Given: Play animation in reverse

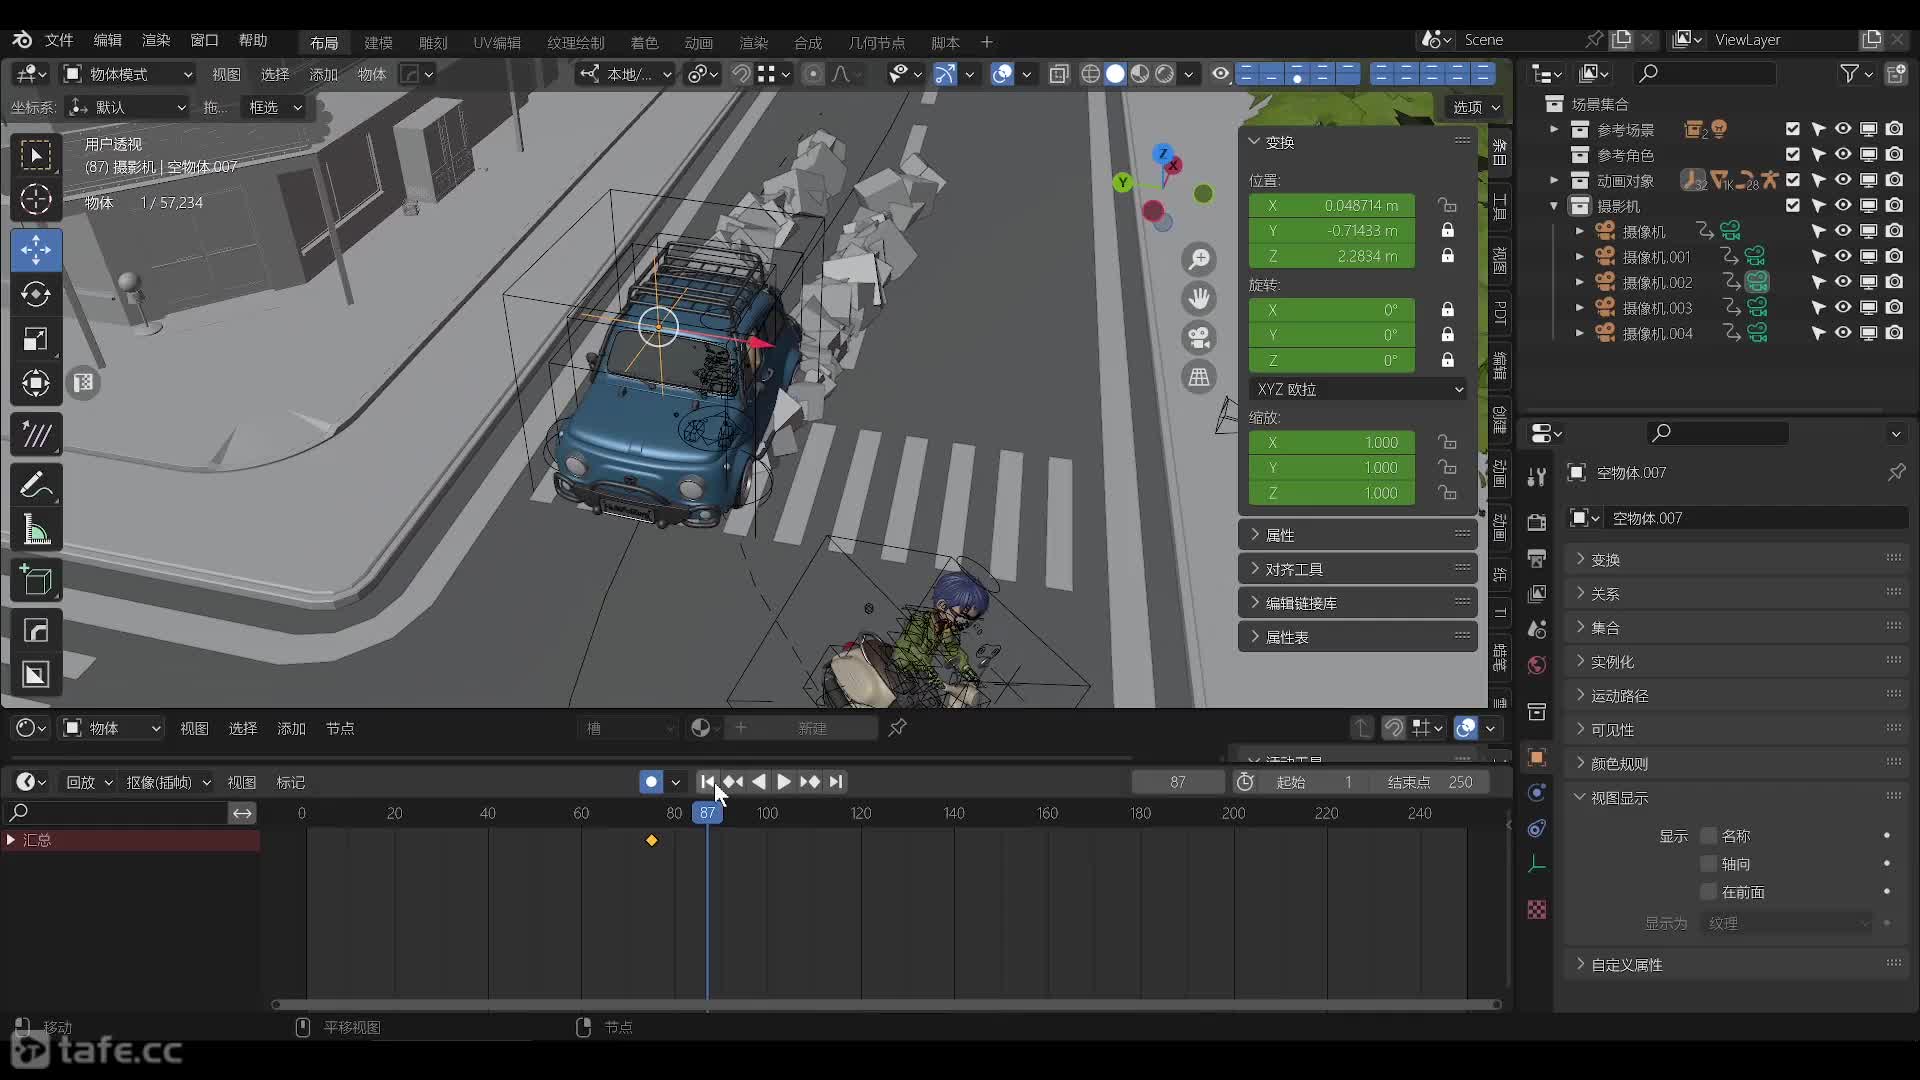Looking at the screenshot, I should point(758,782).
